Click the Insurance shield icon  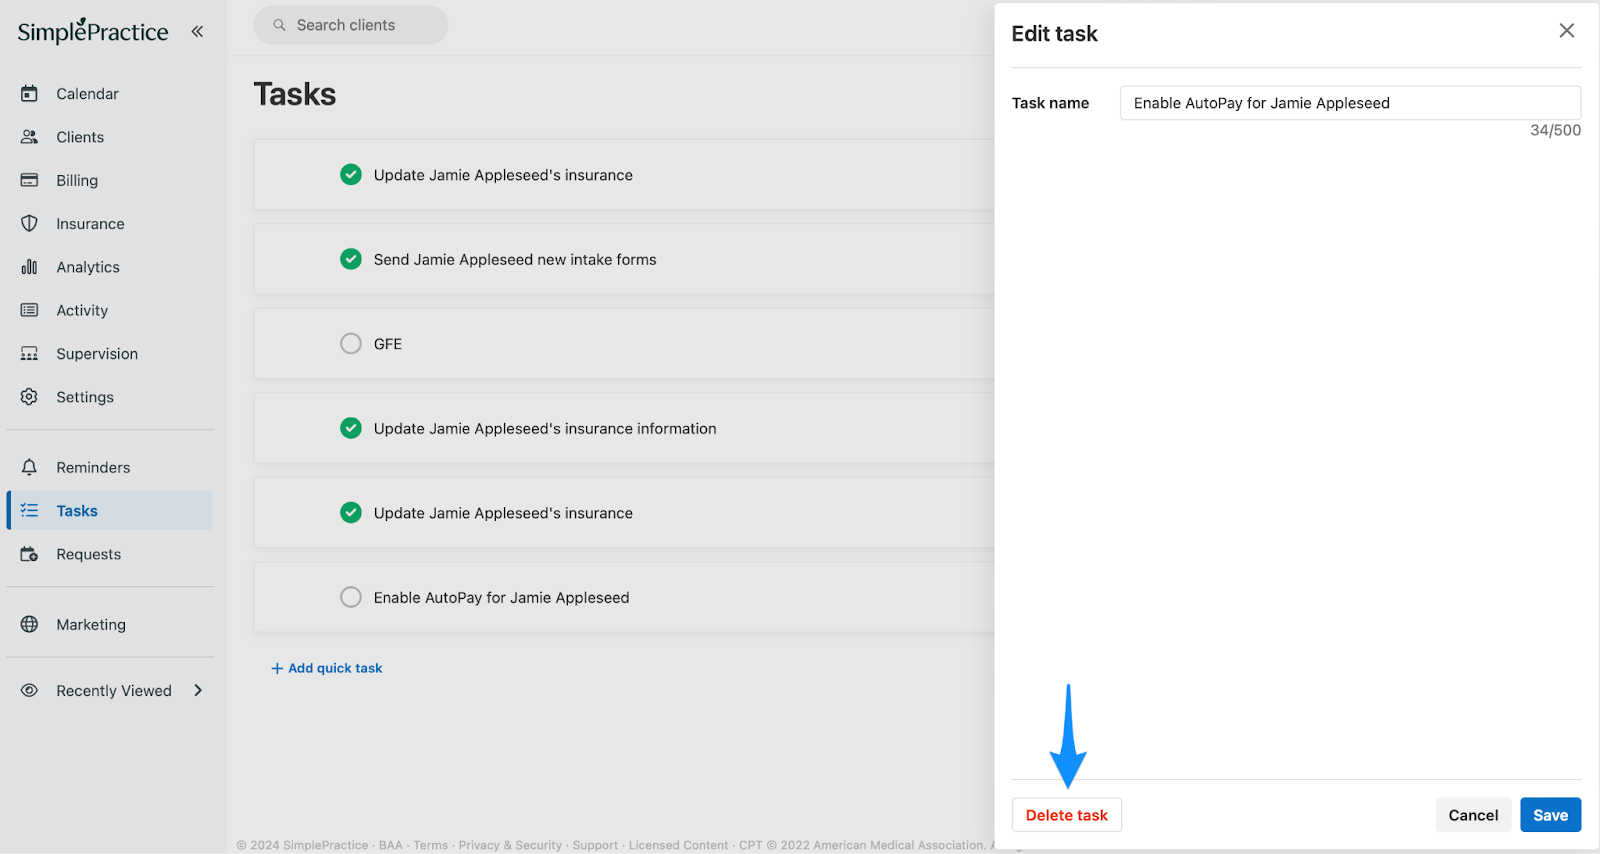(29, 224)
